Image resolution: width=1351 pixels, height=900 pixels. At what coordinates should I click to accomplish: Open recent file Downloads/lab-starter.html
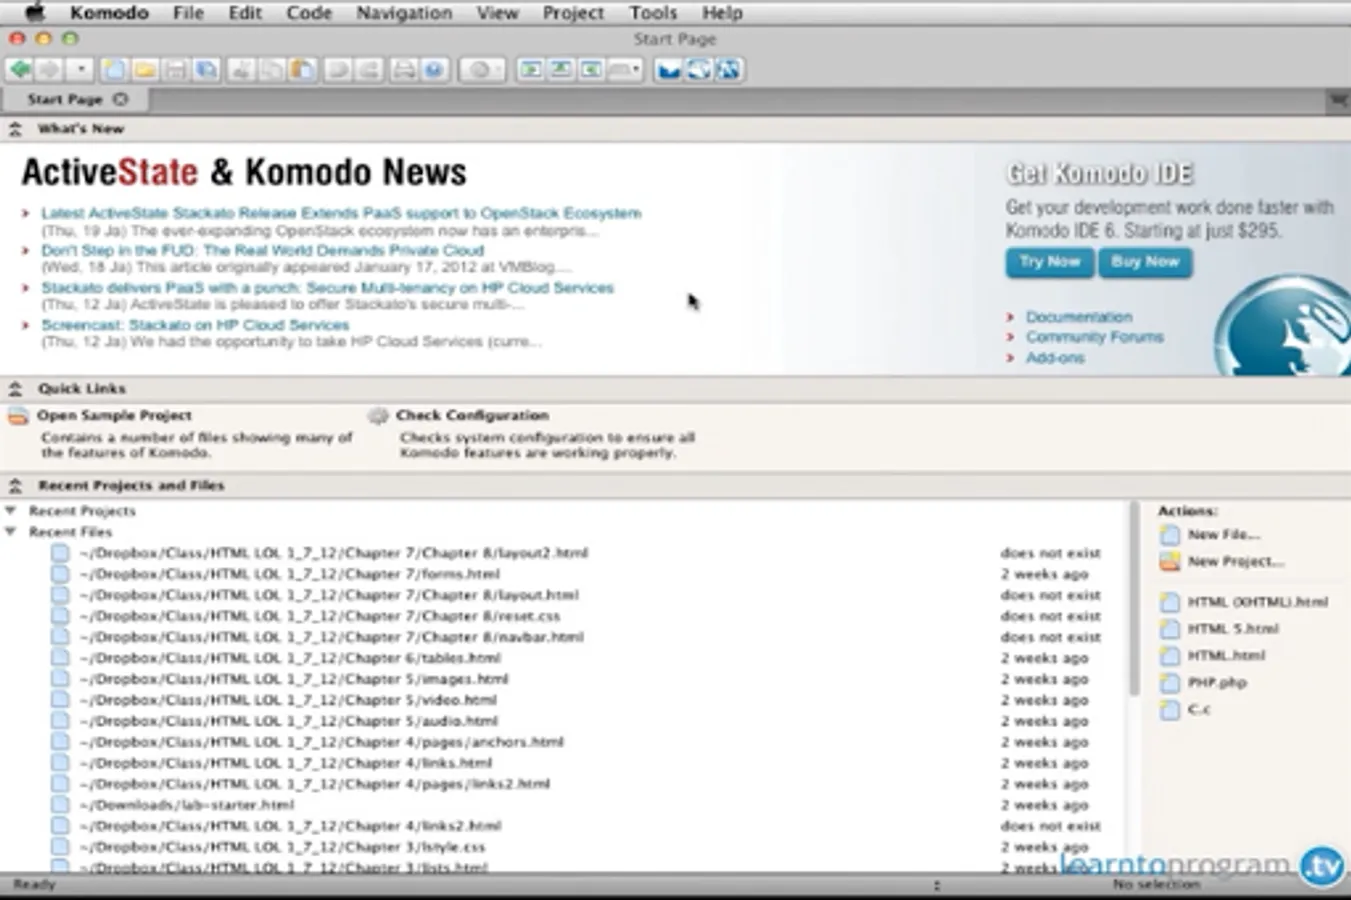point(186,805)
